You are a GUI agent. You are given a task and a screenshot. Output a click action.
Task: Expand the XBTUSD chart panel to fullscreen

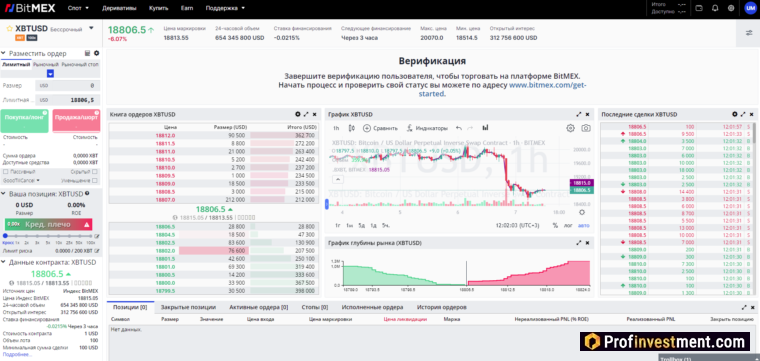click(579, 114)
